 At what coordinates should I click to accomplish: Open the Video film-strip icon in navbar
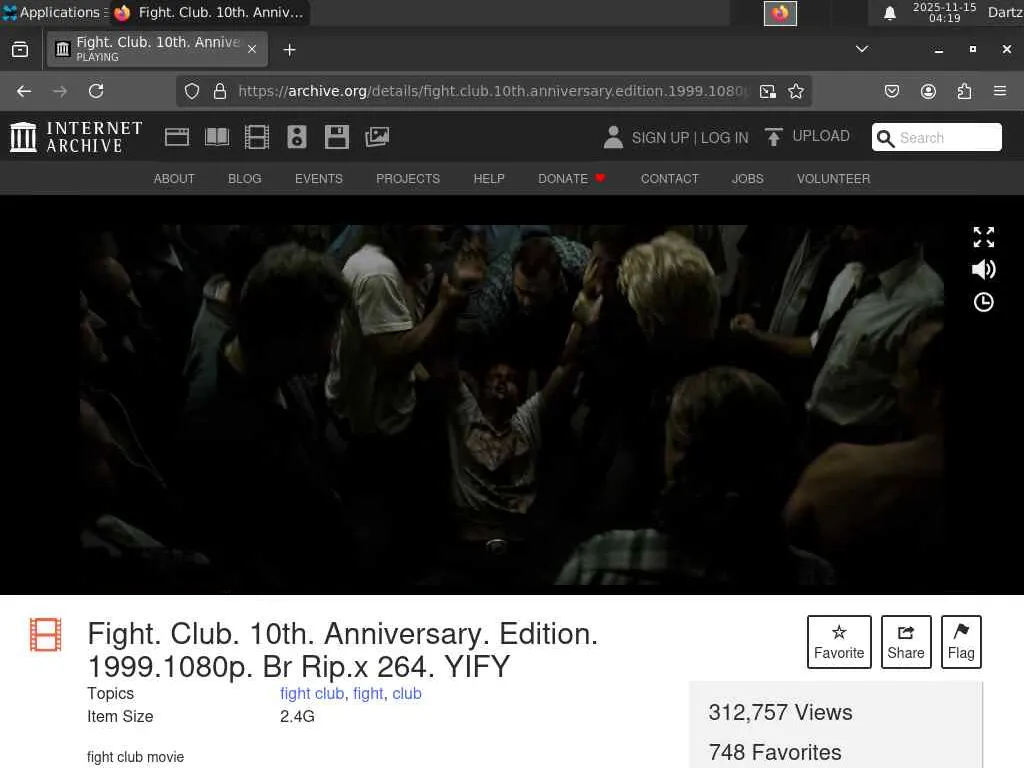(x=257, y=137)
